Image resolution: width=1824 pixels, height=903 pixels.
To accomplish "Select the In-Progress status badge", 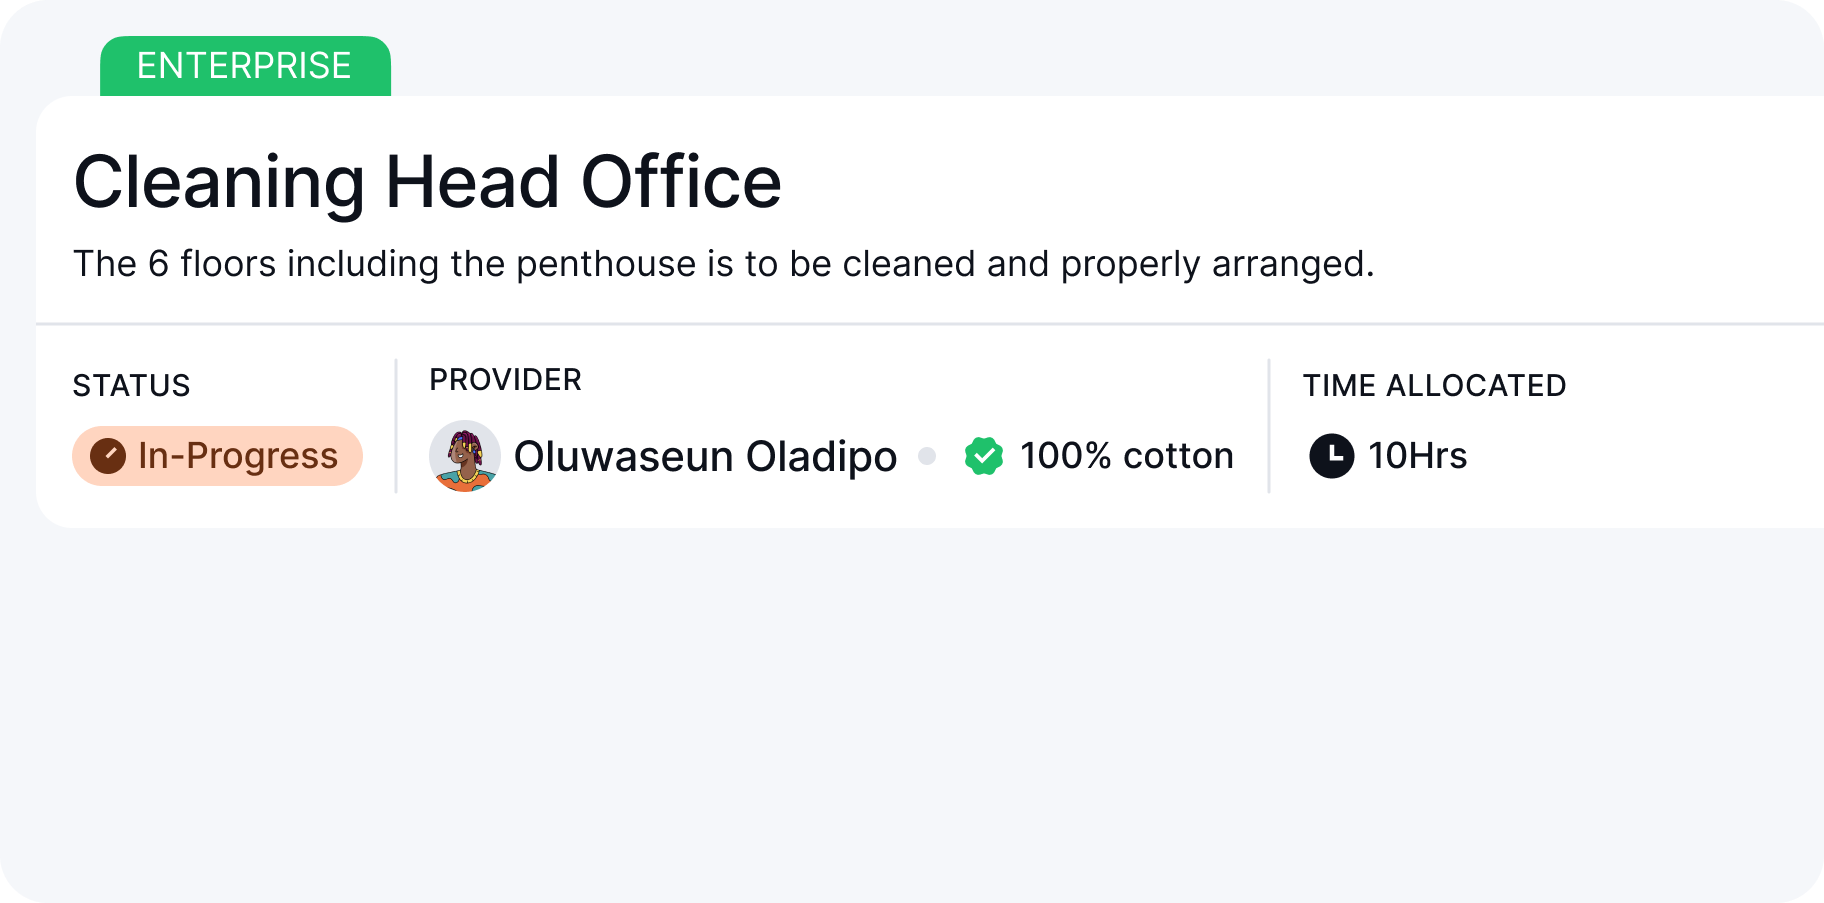I will (x=217, y=456).
